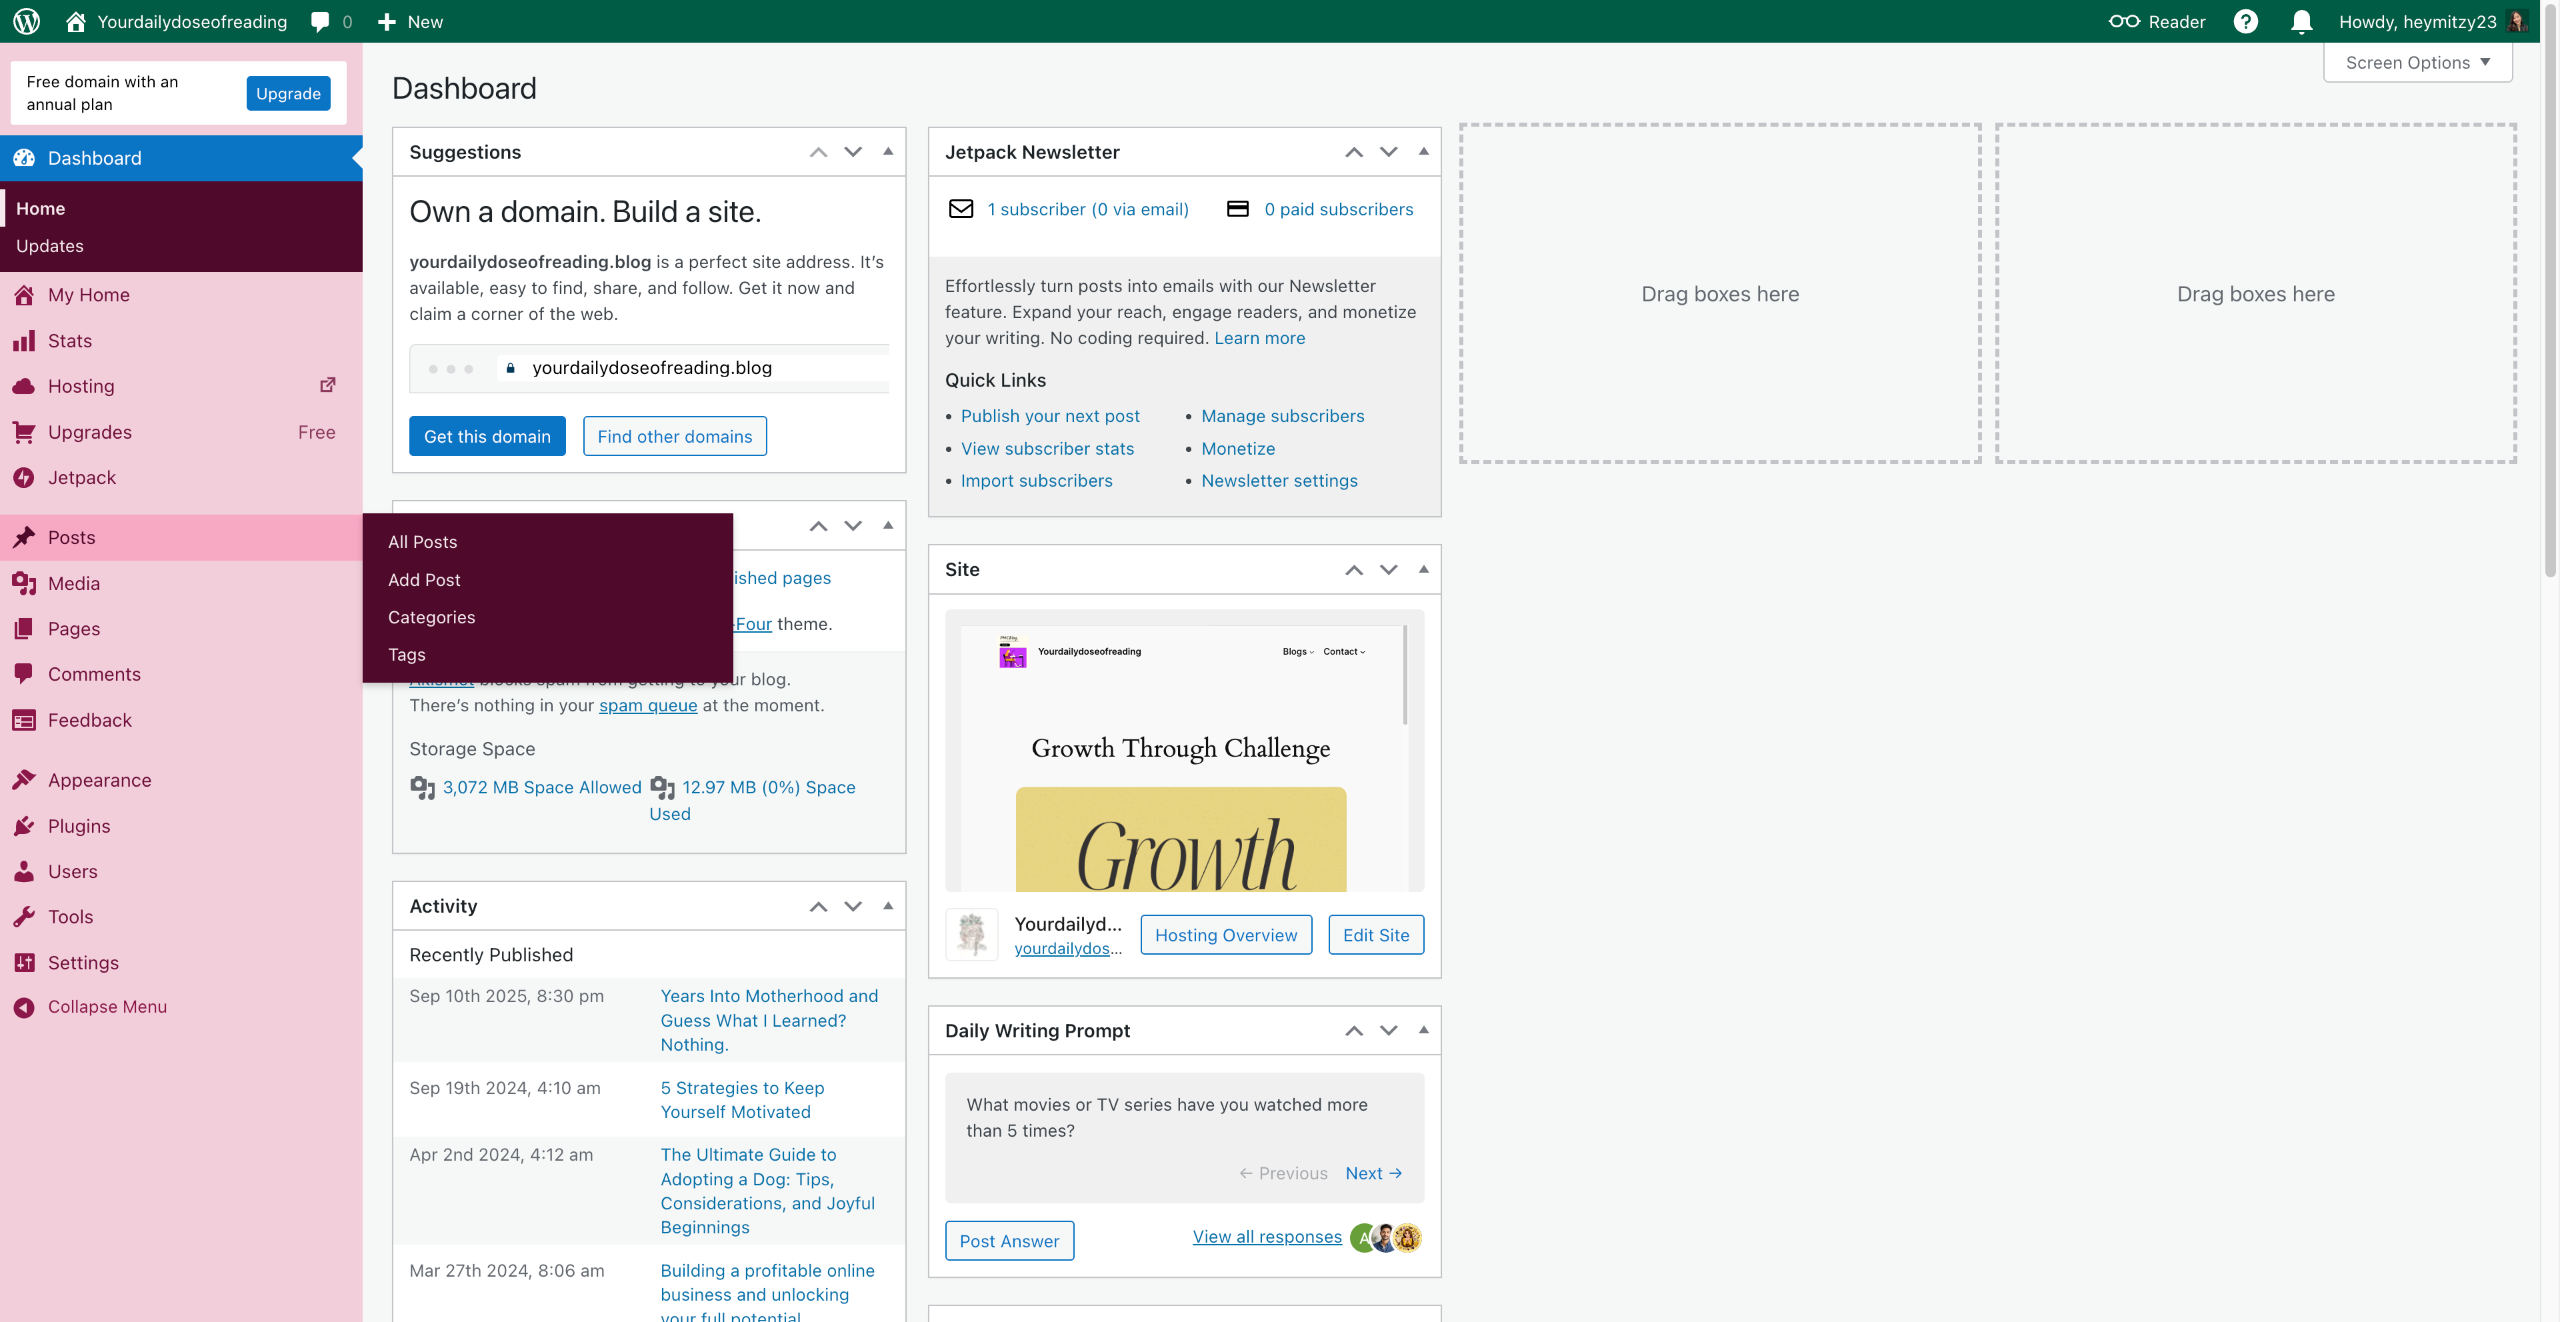Viewport: 2560px width, 1322px height.
Task: Move the Site panel down
Action: (1388, 570)
